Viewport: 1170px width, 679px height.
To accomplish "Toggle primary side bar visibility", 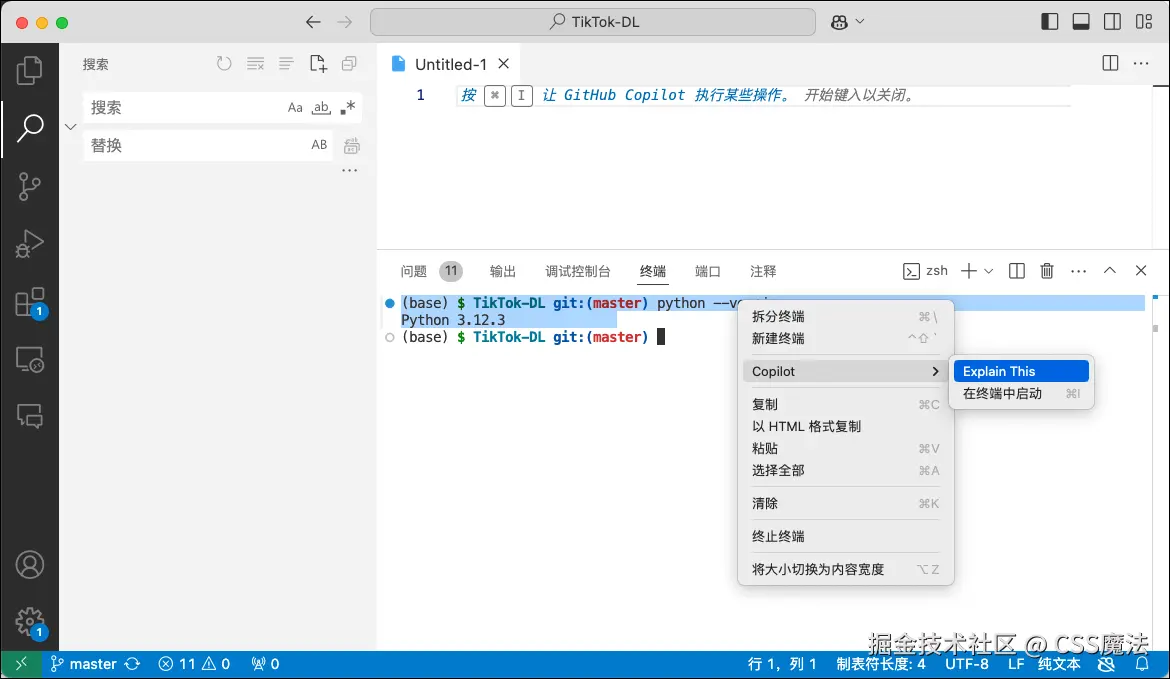I will [1050, 22].
